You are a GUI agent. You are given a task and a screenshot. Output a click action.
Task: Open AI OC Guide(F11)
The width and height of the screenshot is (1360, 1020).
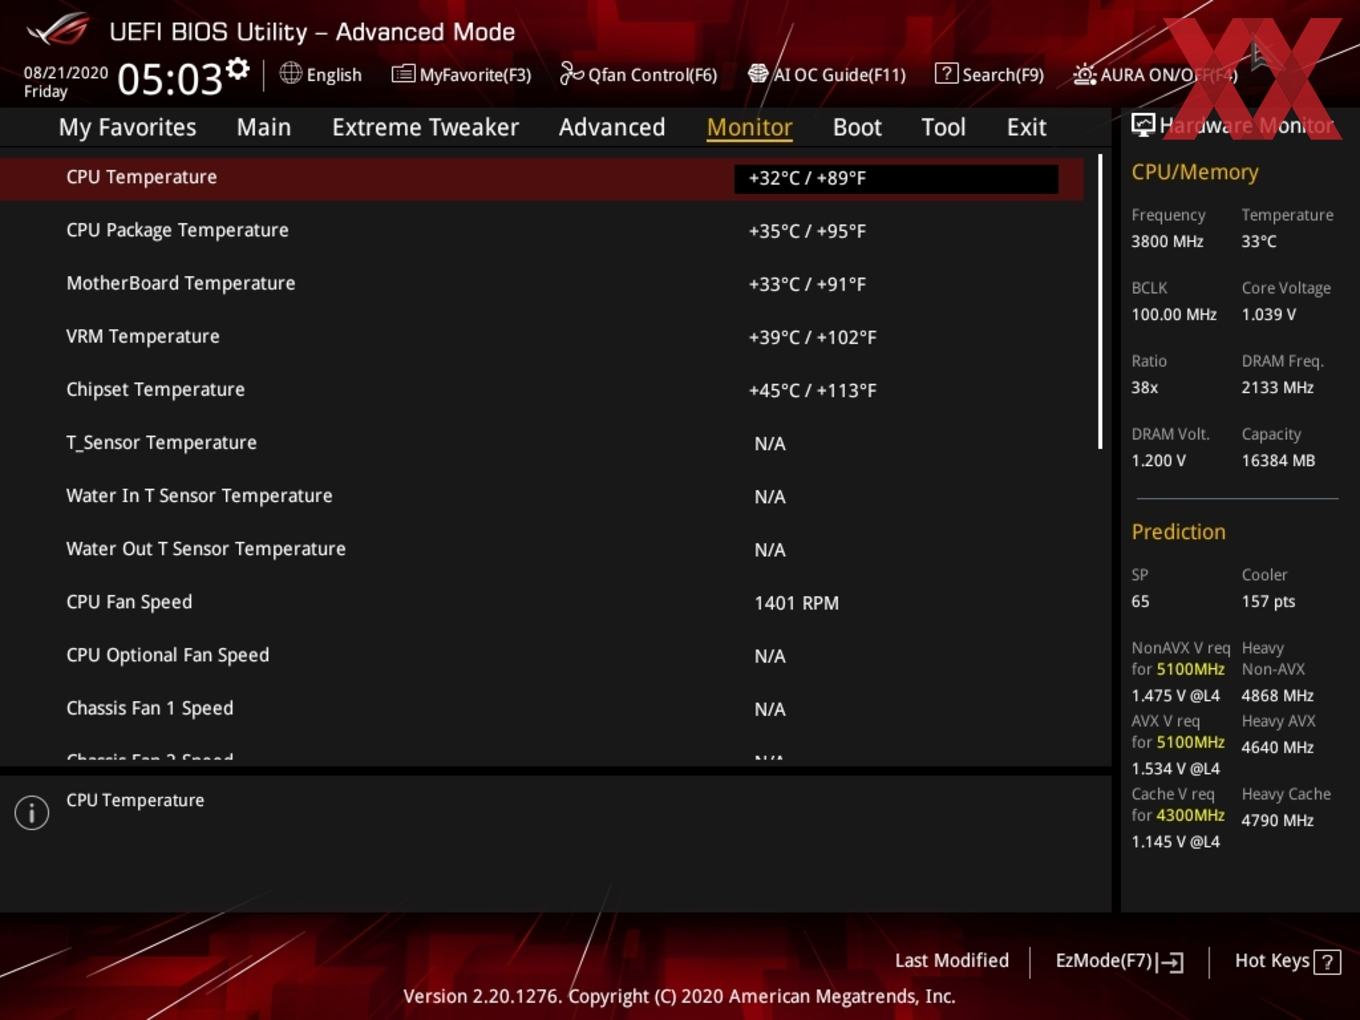839,74
